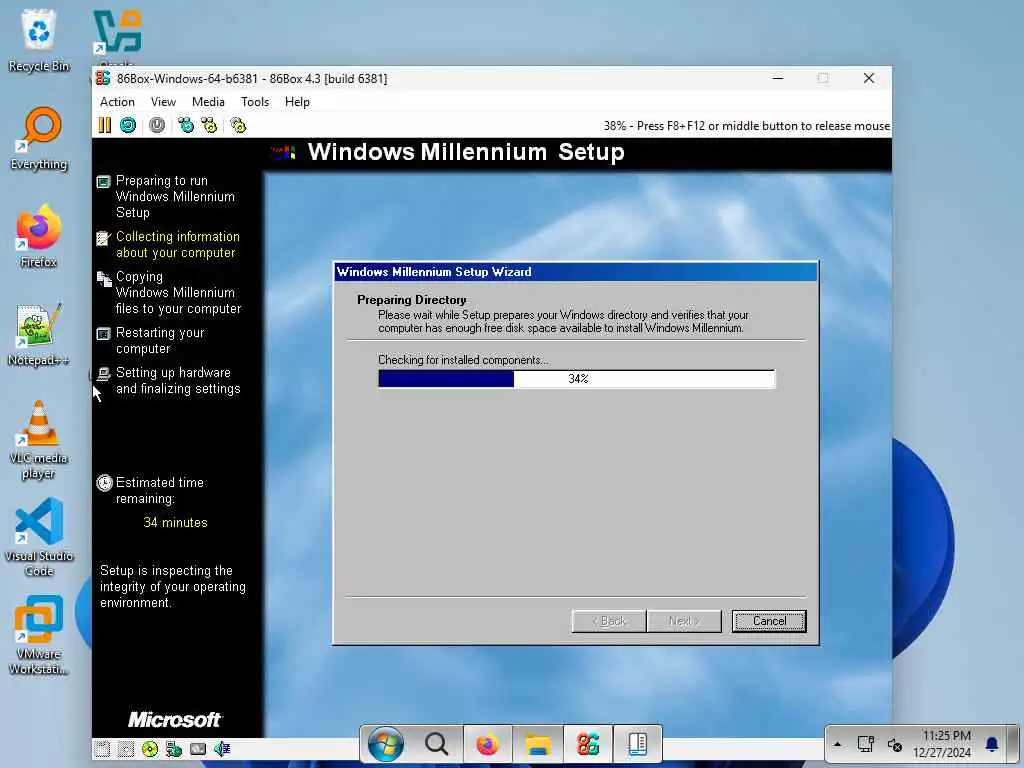
Task: Click the '38% - Press F8+F12' status text
Action: pyautogui.click(x=746, y=125)
